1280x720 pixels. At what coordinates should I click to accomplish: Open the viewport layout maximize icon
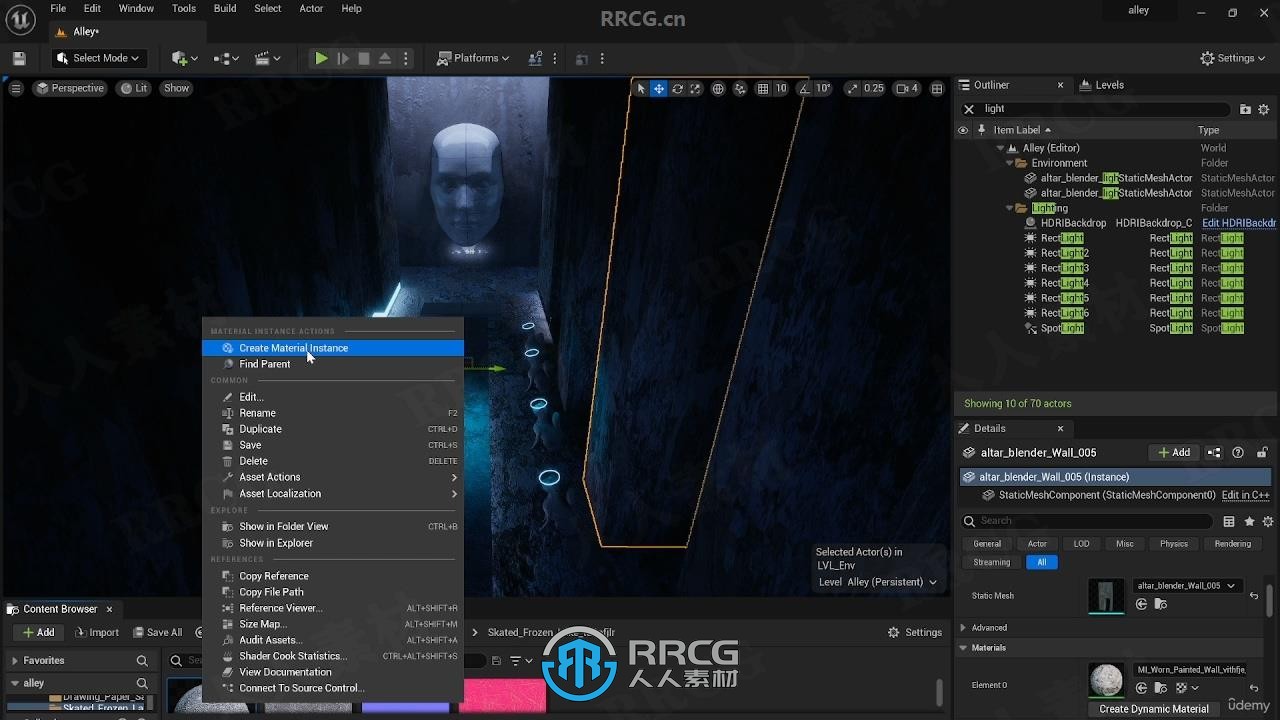pyautogui.click(x=937, y=88)
